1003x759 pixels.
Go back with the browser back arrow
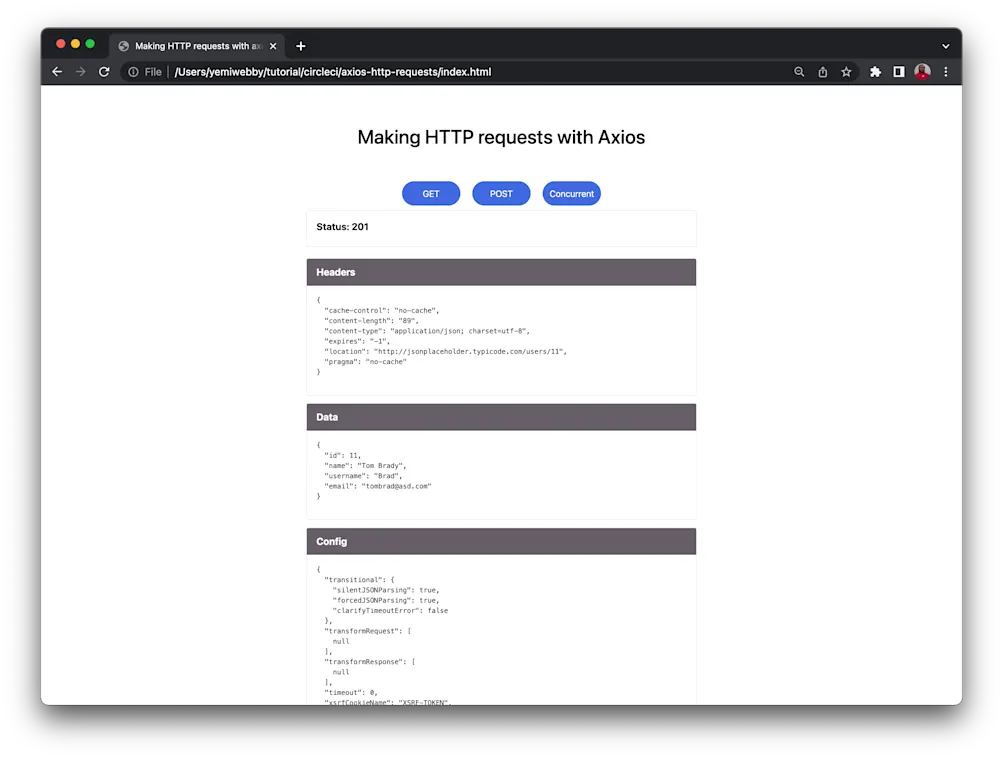click(x=57, y=72)
